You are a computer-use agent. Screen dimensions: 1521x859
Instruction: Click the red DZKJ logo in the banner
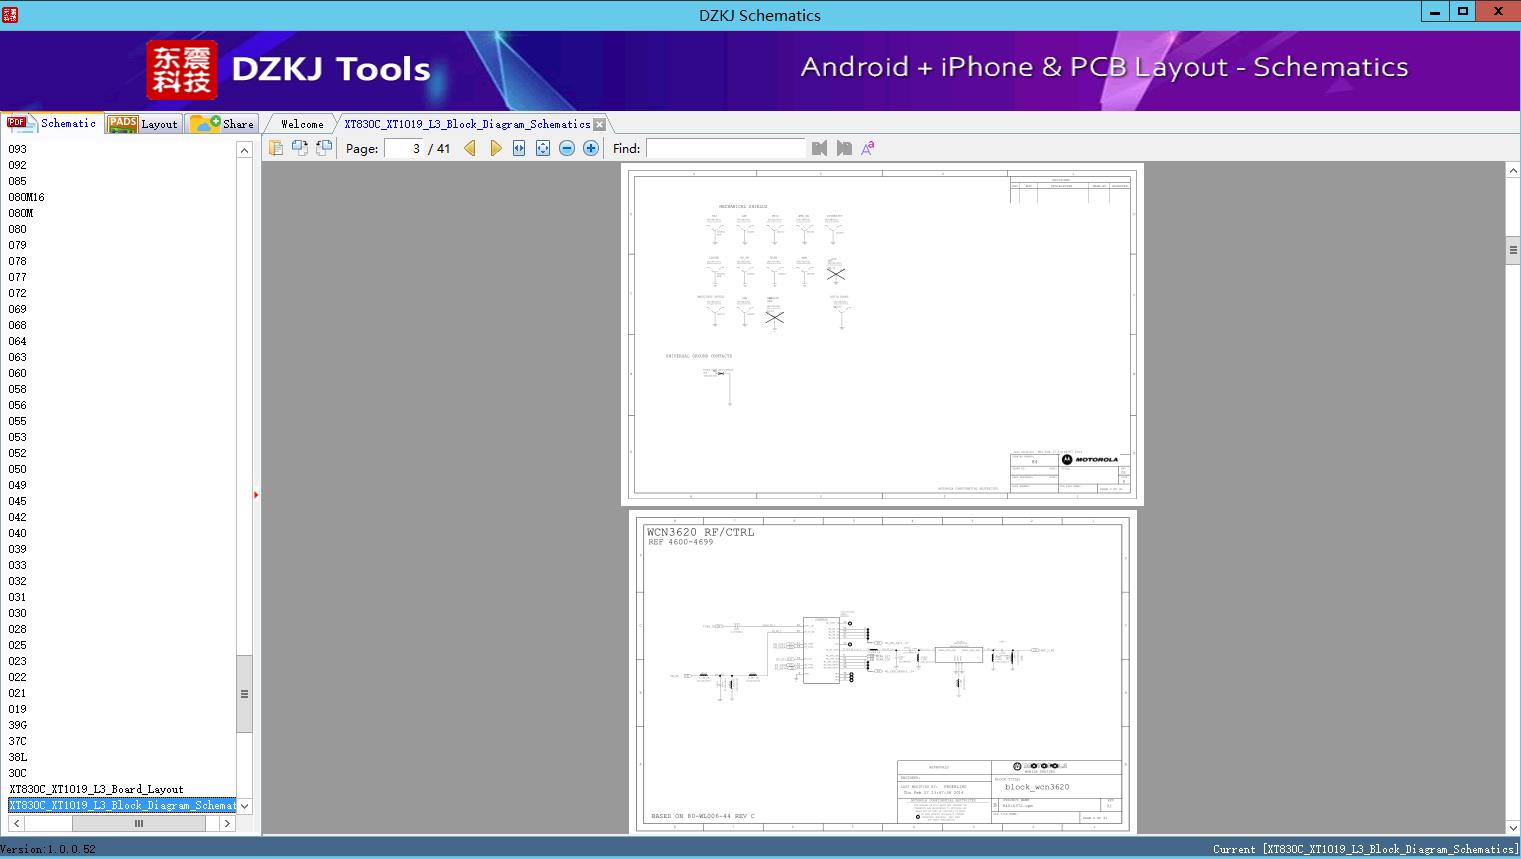point(181,70)
